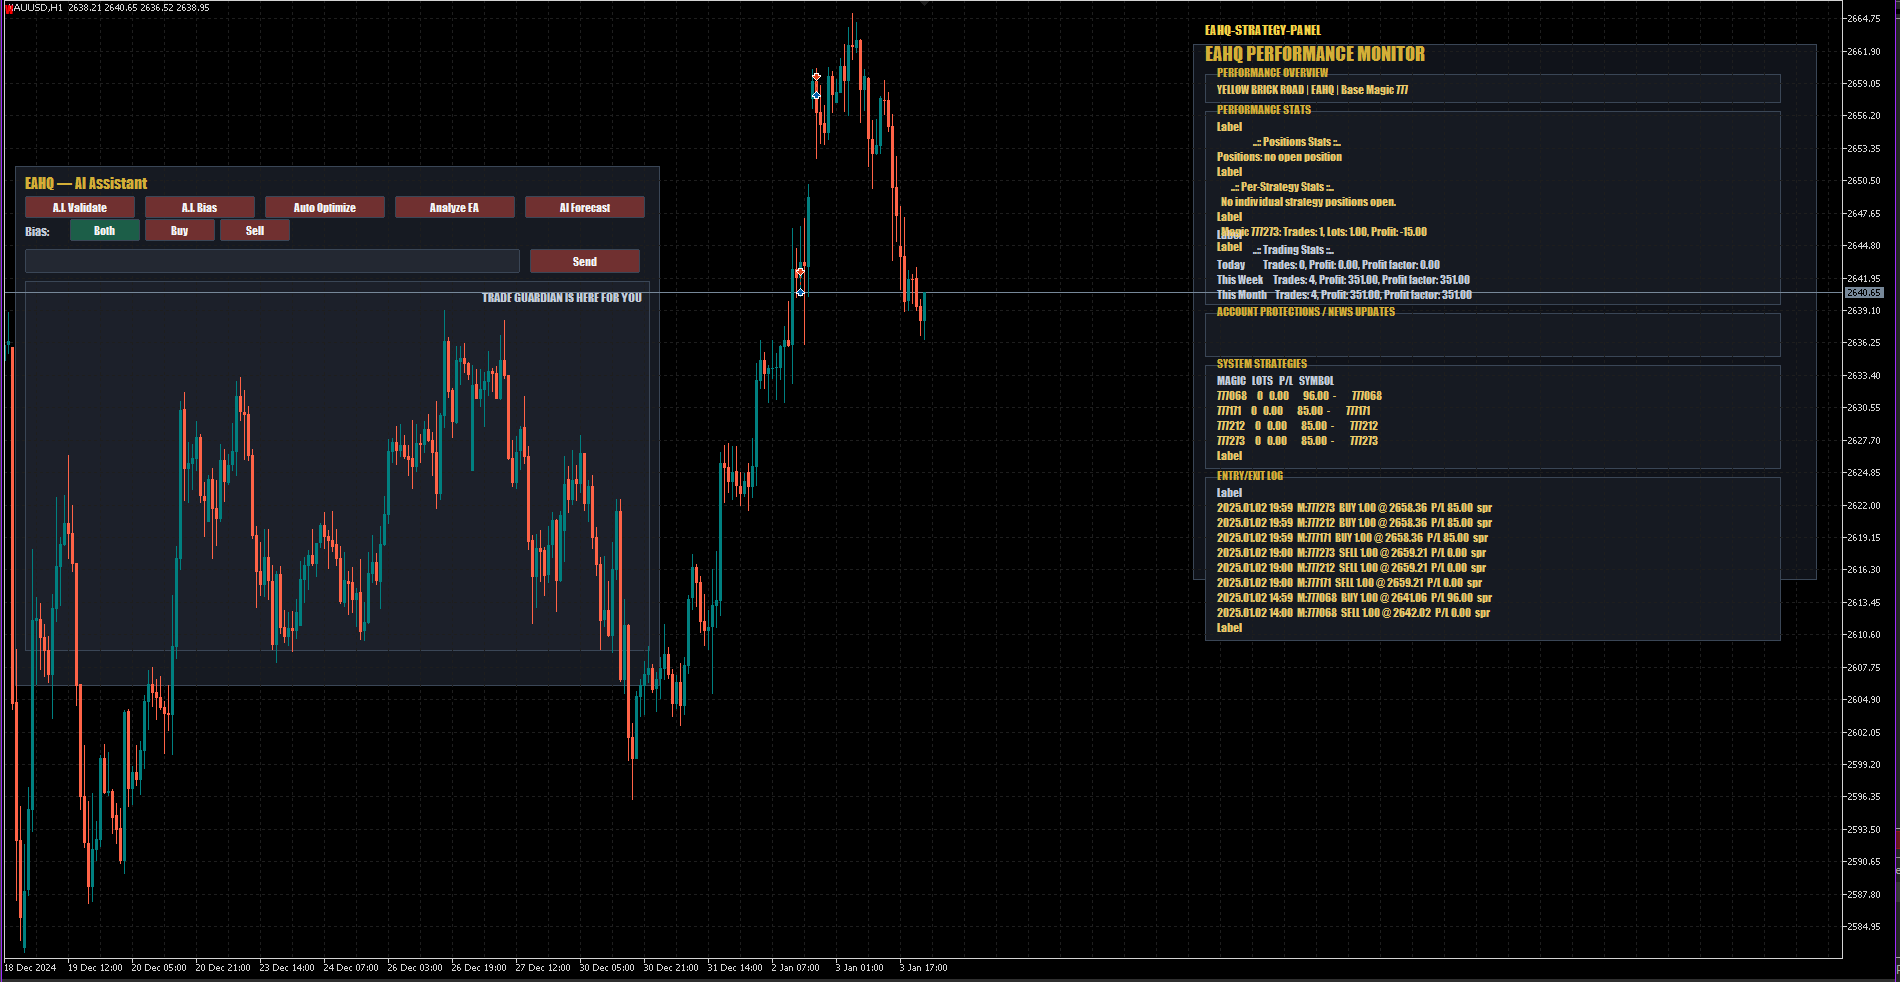Viewport: 1900px width, 982px height.
Task: Click the EAHQ — AI Assistant panel title
Action: pyautogui.click(x=86, y=183)
